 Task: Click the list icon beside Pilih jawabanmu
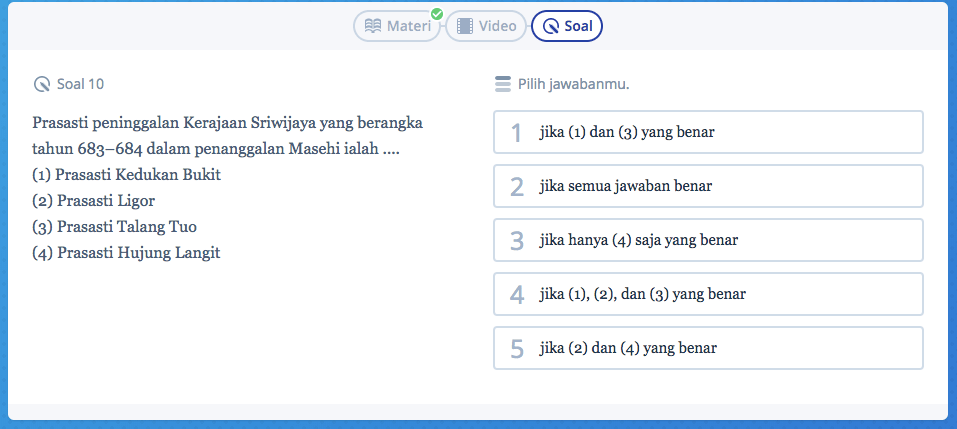click(502, 84)
